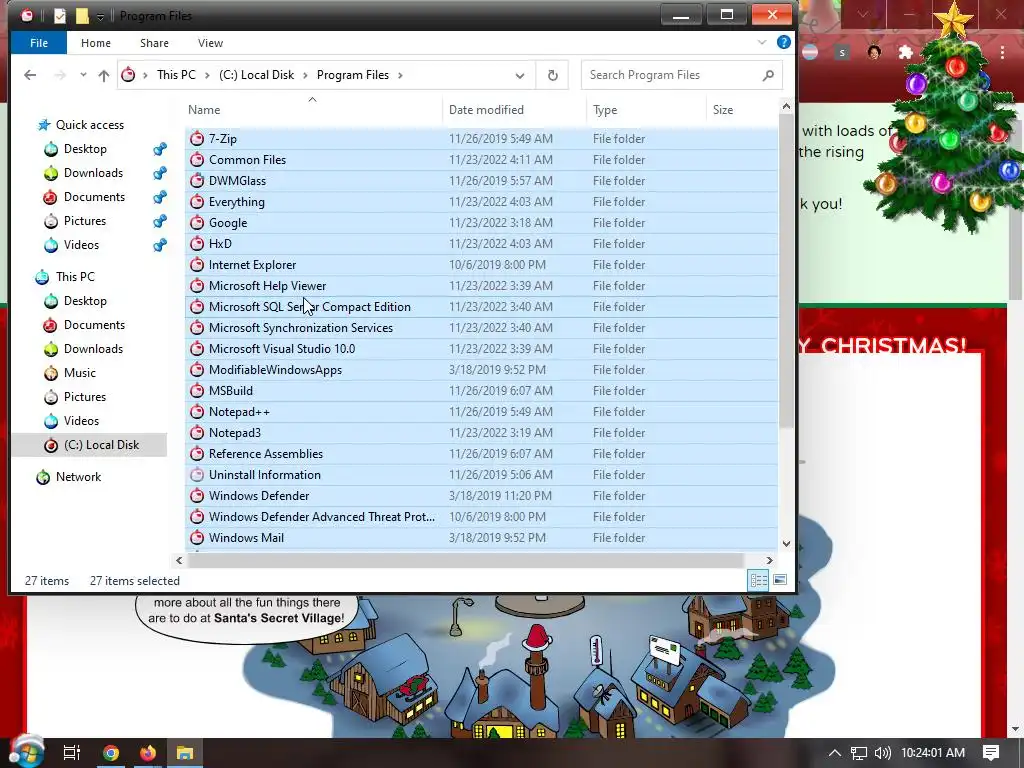Click in the Search Program Files box
This screenshot has height=768, width=1024.
coord(682,75)
